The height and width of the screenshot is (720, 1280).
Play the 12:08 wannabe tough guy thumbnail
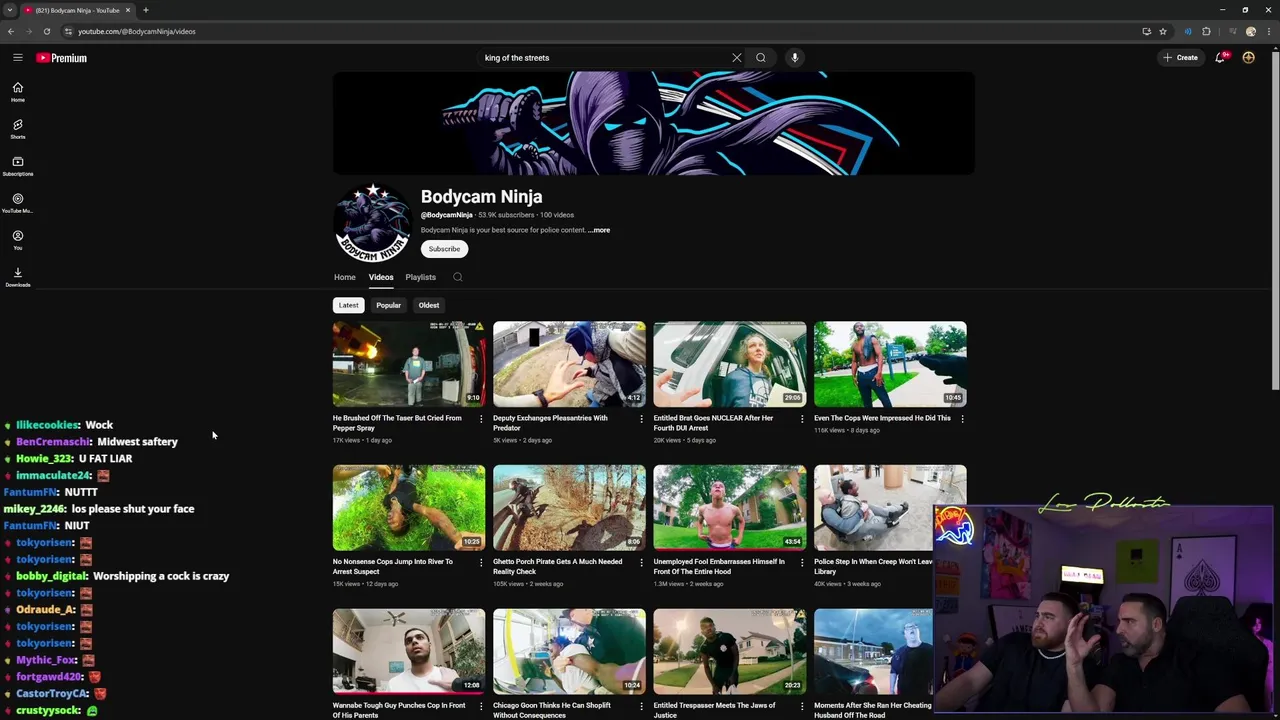point(409,651)
